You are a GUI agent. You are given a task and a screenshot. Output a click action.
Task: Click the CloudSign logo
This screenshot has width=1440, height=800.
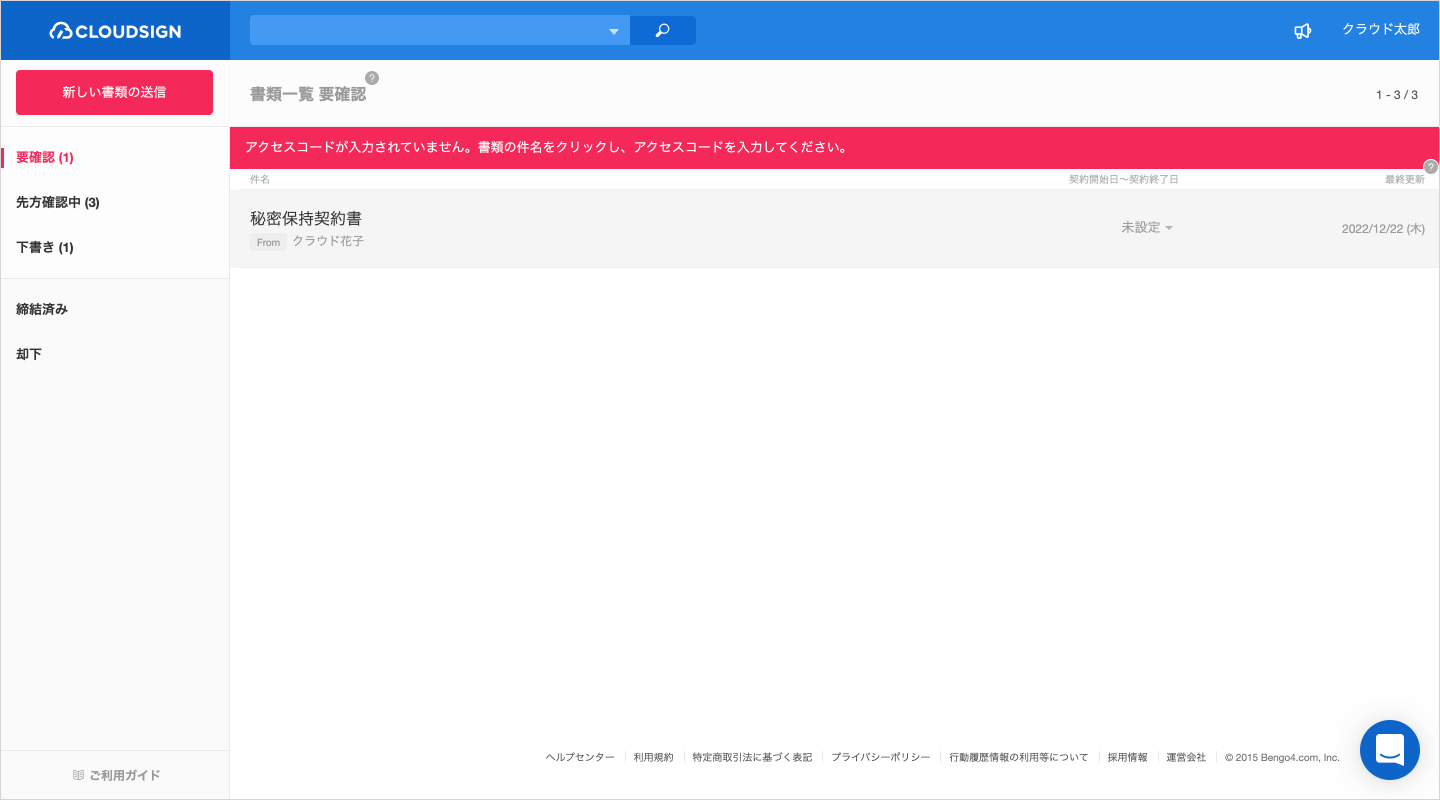[x=115, y=31]
